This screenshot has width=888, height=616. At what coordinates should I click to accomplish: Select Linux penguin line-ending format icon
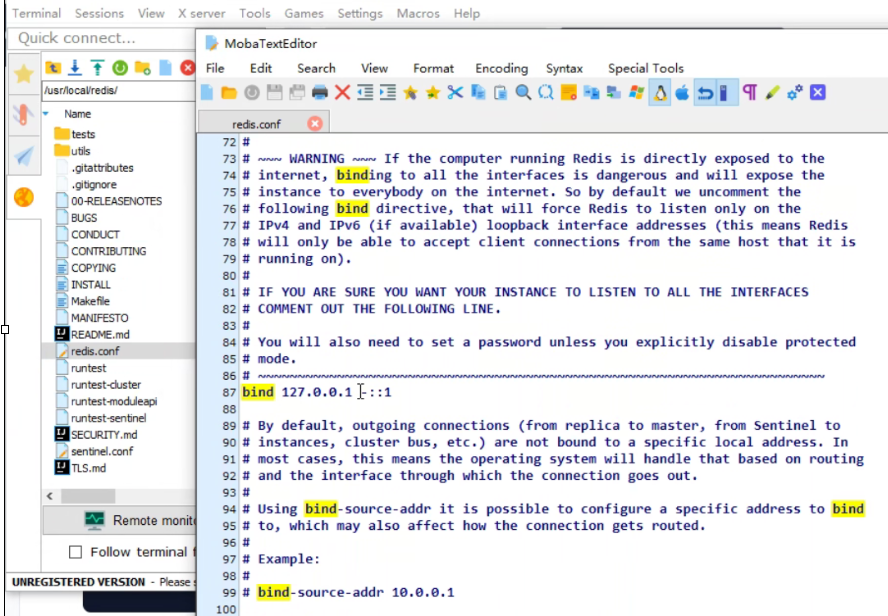point(660,92)
